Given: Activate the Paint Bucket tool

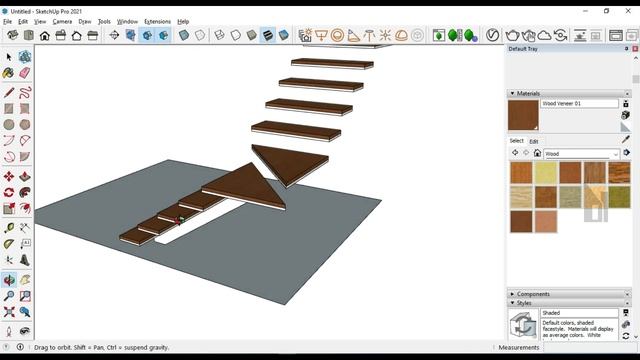Looking at the screenshot, I should pos(9,73).
